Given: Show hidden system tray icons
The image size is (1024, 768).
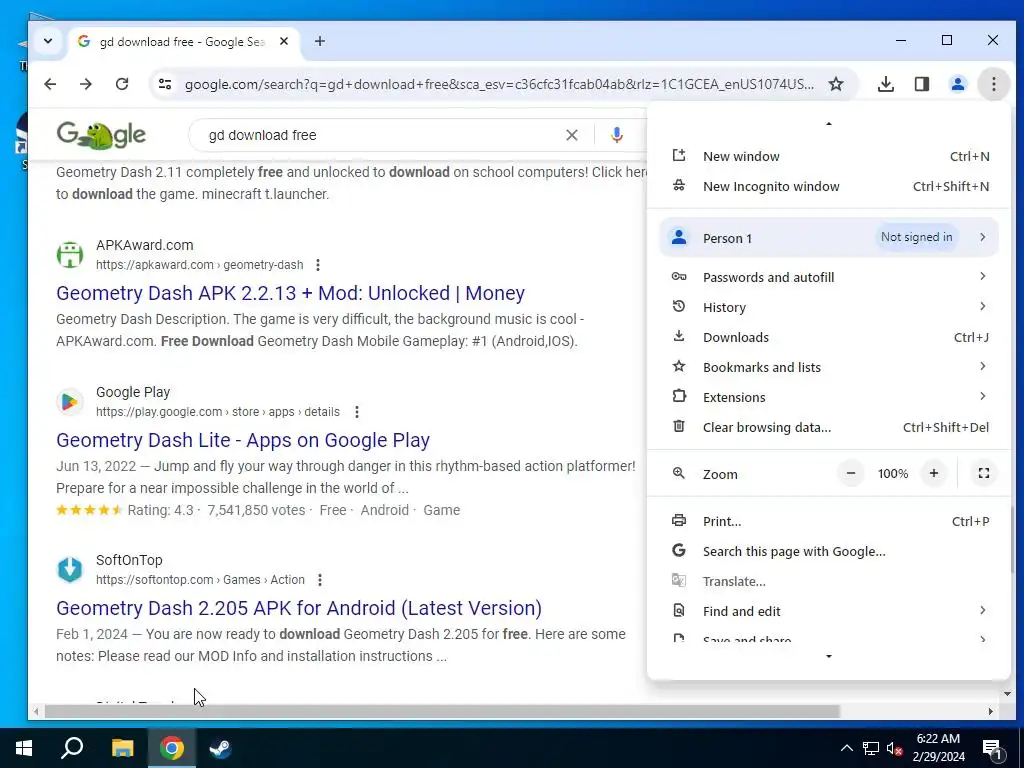Looking at the screenshot, I should [x=846, y=748].
